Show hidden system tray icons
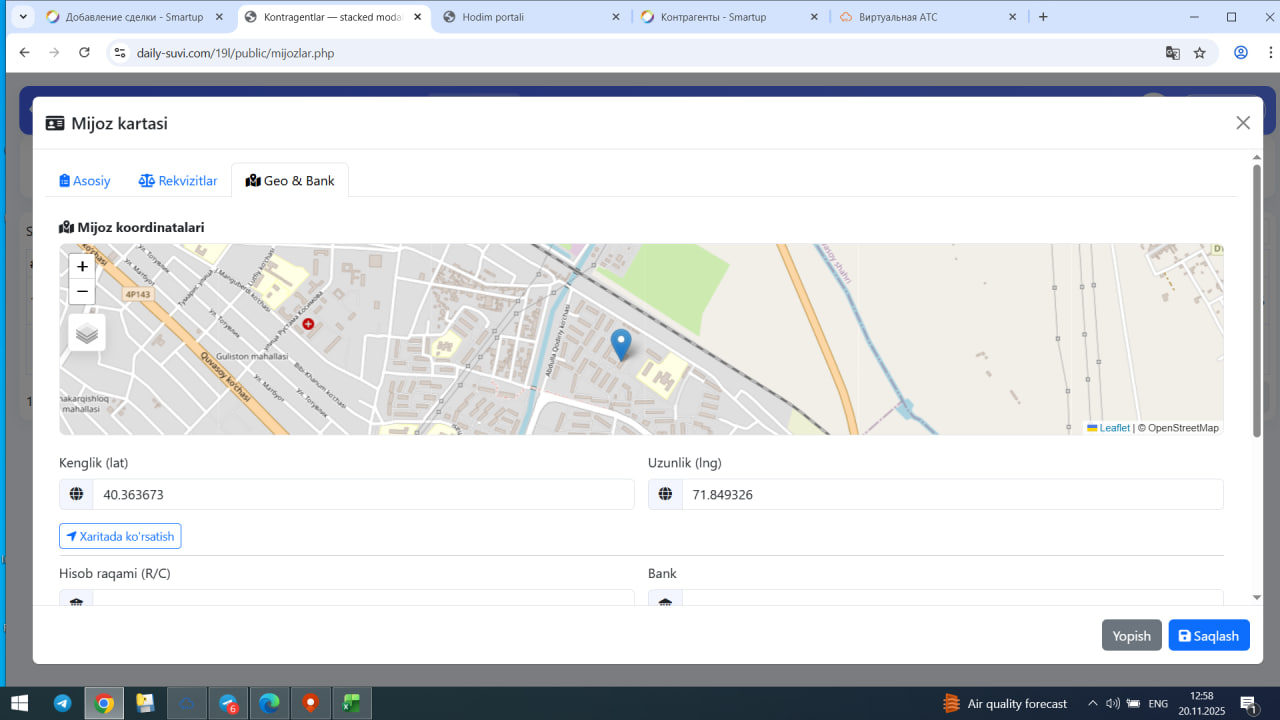Image resolution: width=1280 pixels, height=720 pixels. 1092,703
